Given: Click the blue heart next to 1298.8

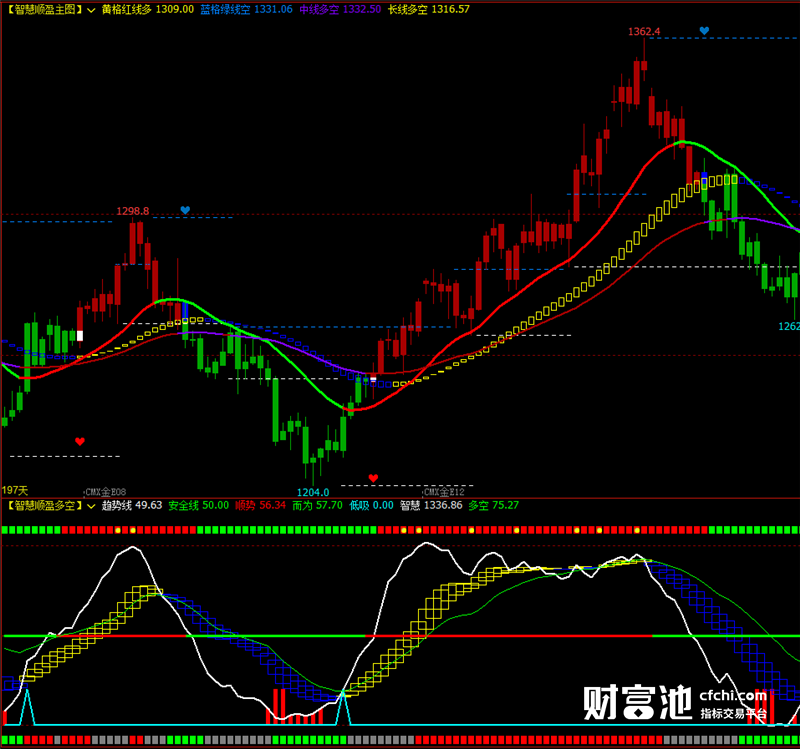Looking at the screenshot, I should tap(185, 210).
